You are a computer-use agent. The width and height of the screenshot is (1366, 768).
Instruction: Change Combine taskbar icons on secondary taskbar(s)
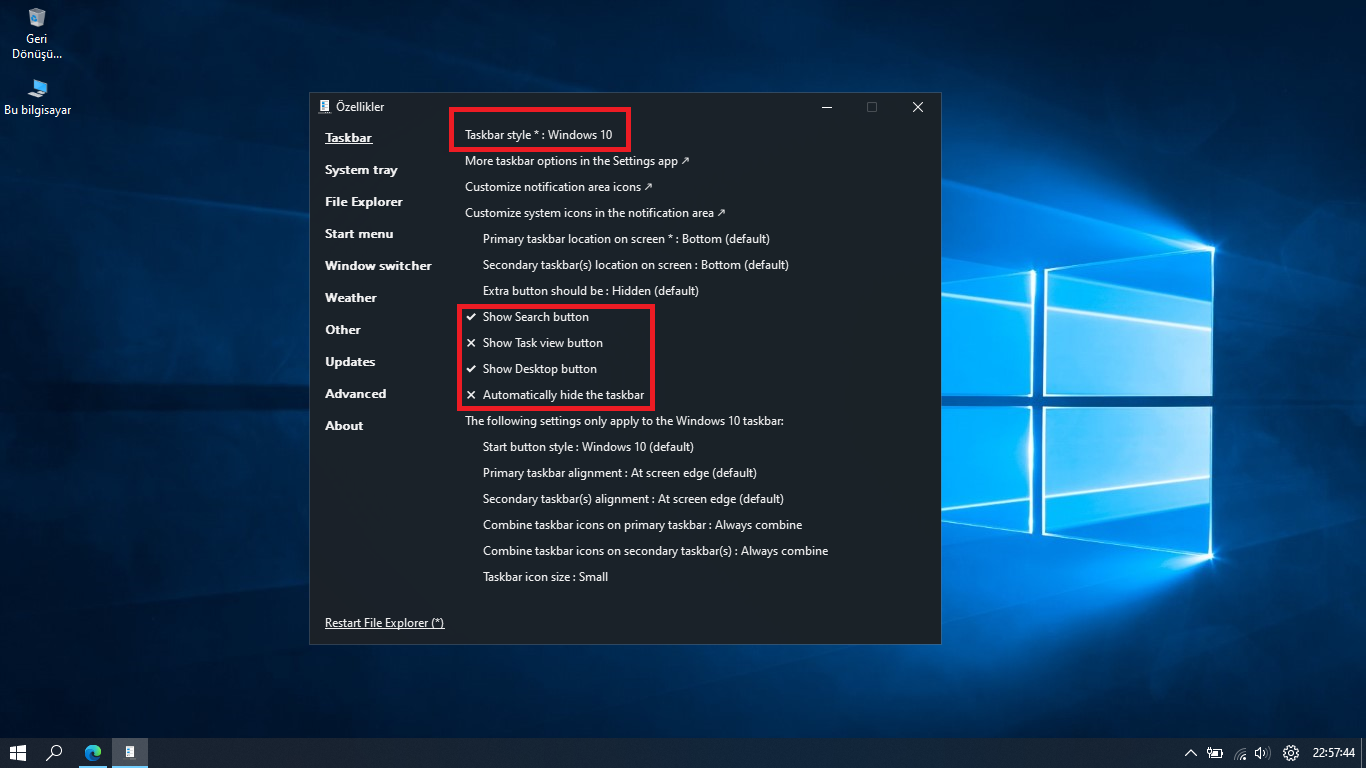[655, 551]
